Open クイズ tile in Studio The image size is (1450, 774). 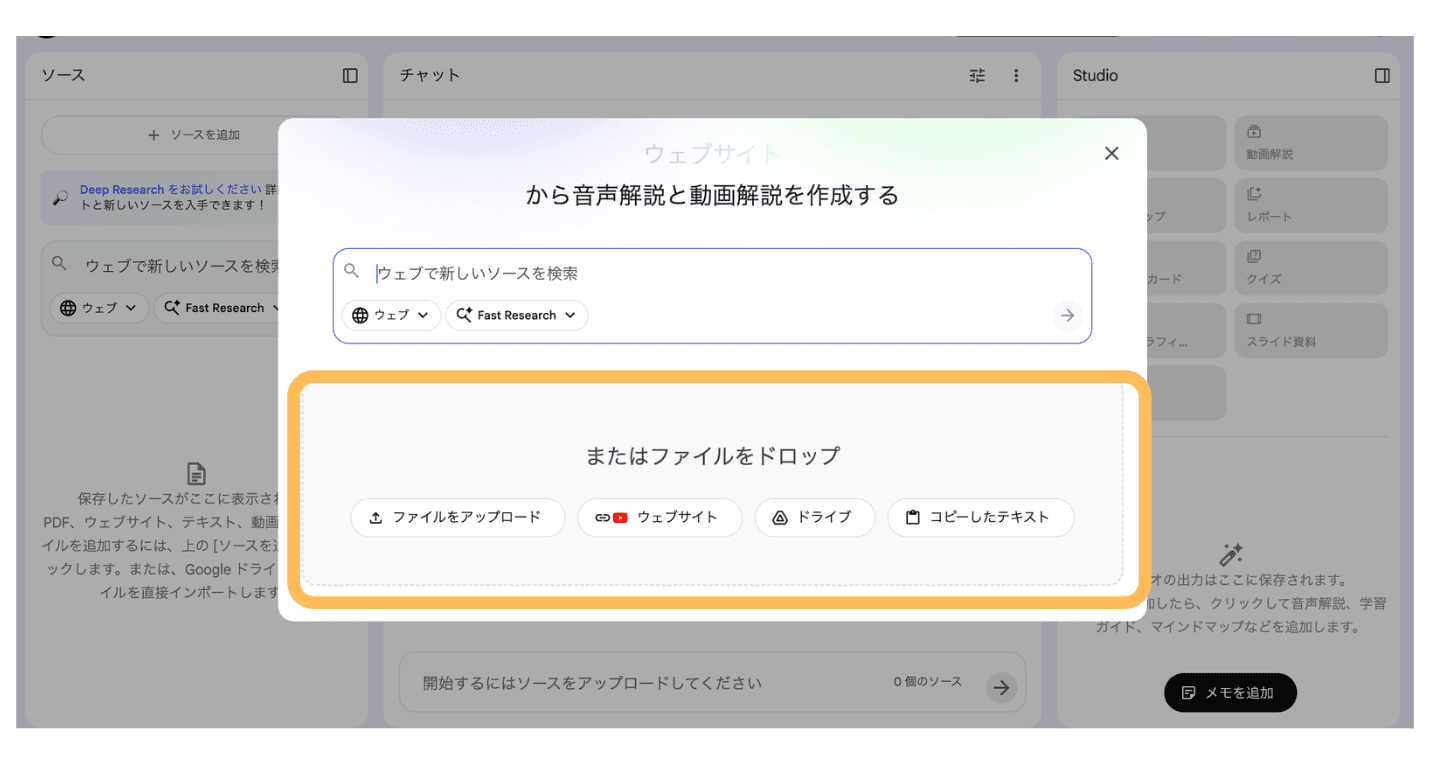(x=1310, y=268)
